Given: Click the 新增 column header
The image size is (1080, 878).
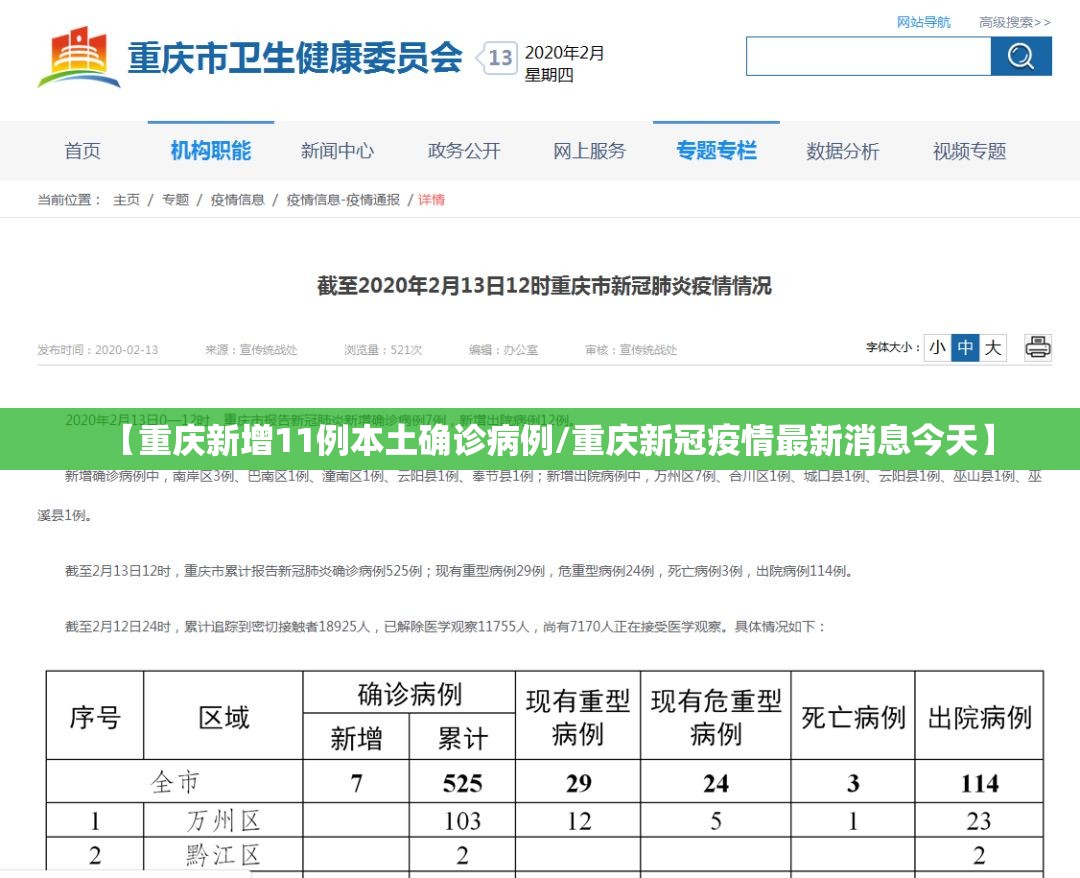Looking at the screenshot, I should tap(356, 738).
